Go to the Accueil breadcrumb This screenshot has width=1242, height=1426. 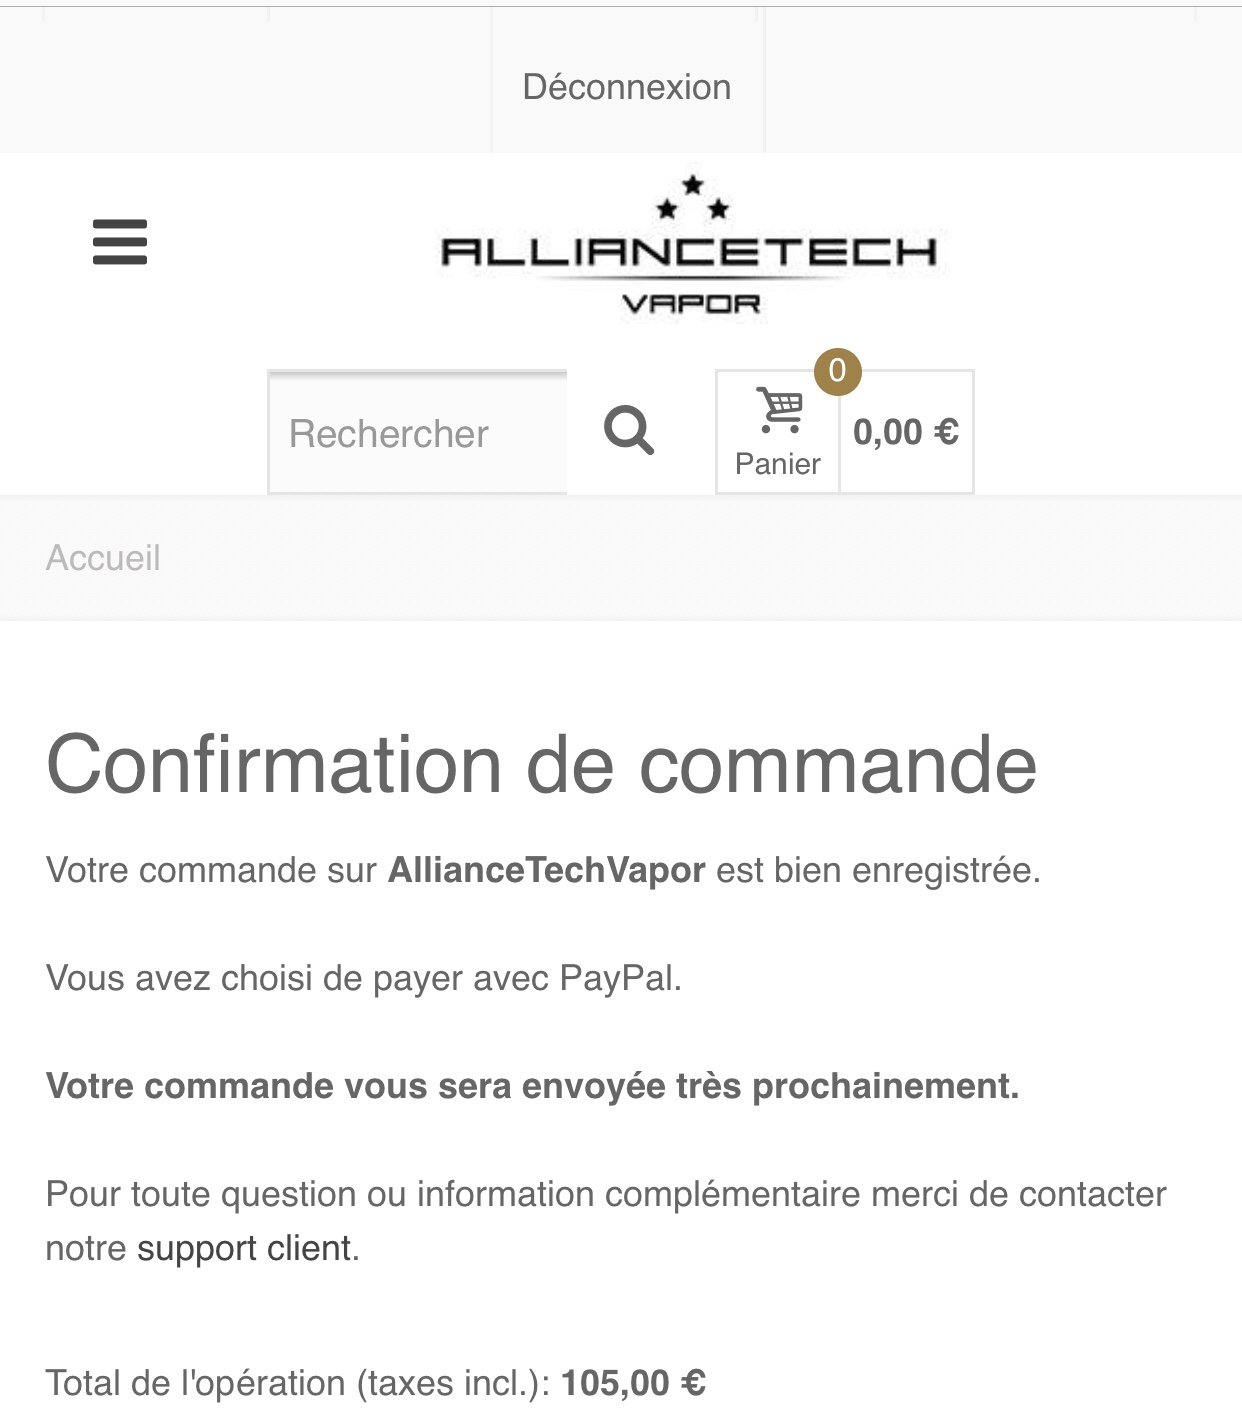coord(103,558)
